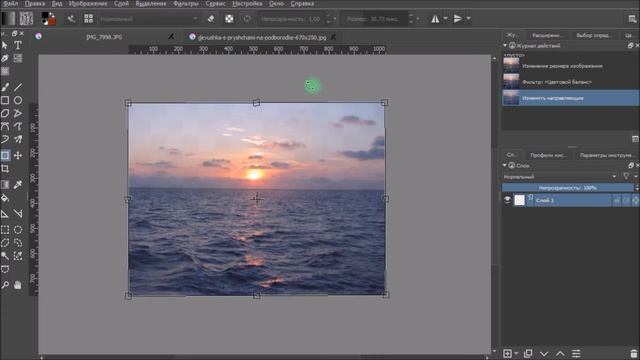Select the Move tool
640x360 pixels.
(18, 155)
